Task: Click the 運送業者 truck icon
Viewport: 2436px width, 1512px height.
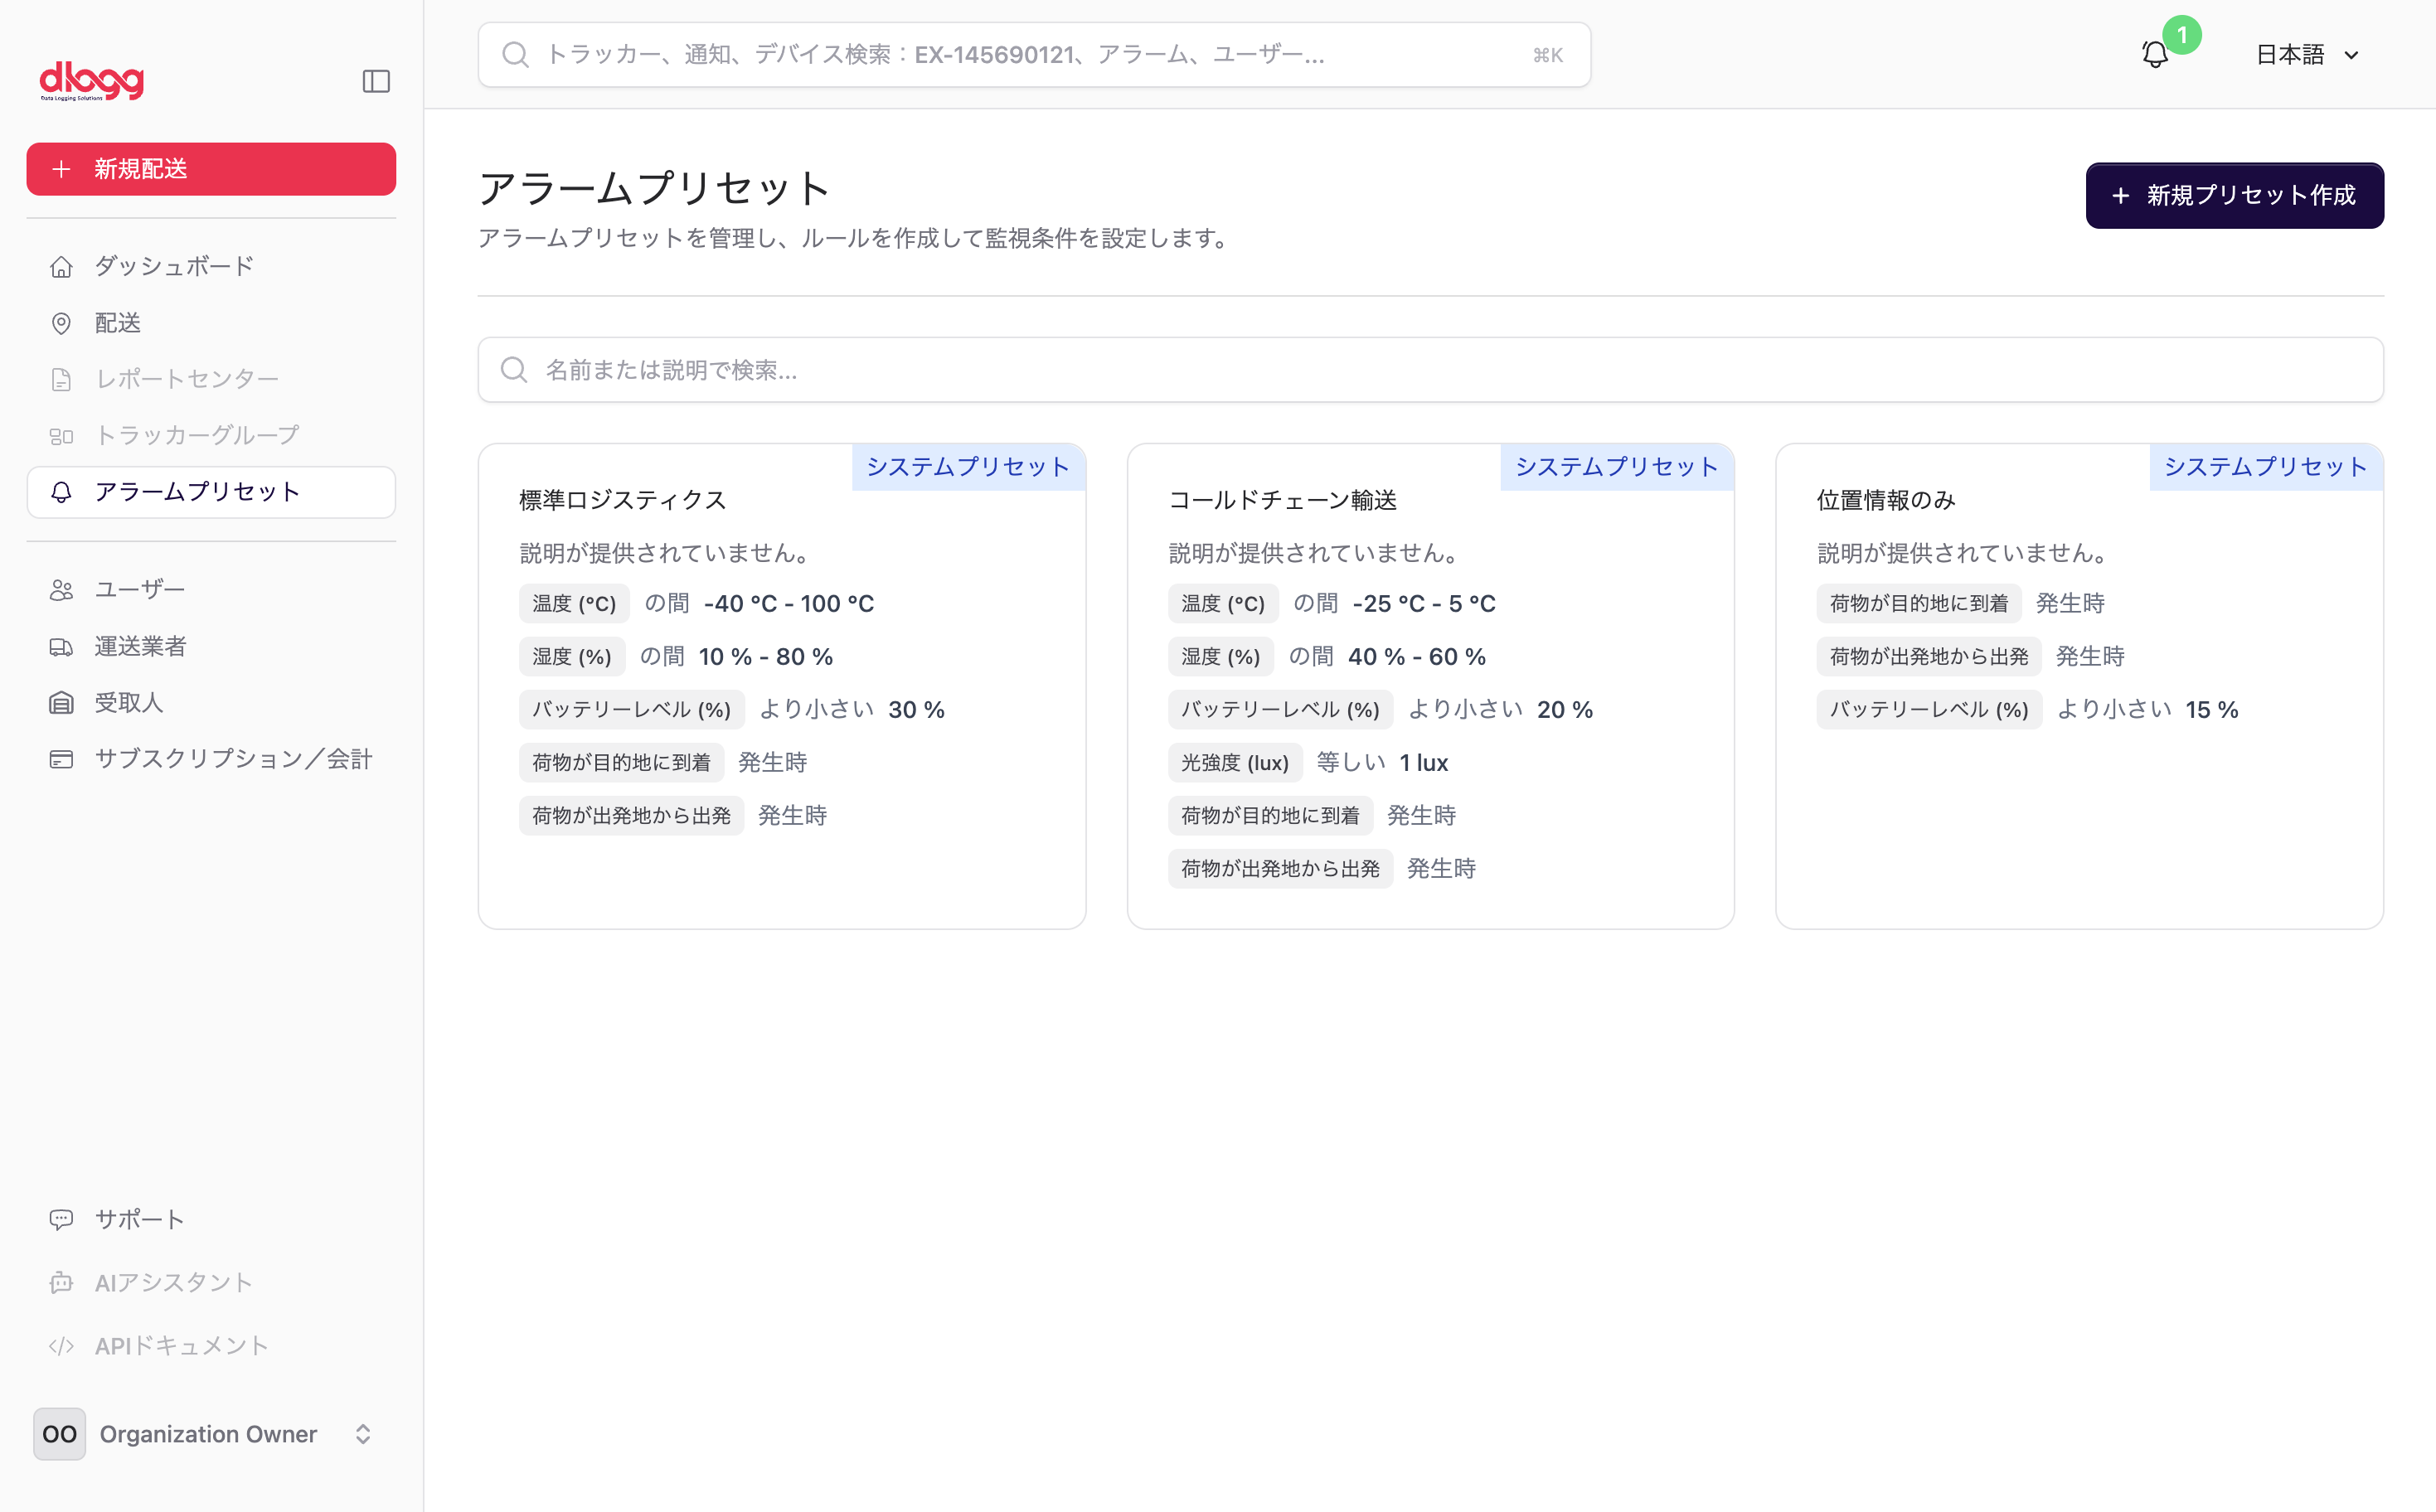Action: pyautogui.click(x=61, y=646)
